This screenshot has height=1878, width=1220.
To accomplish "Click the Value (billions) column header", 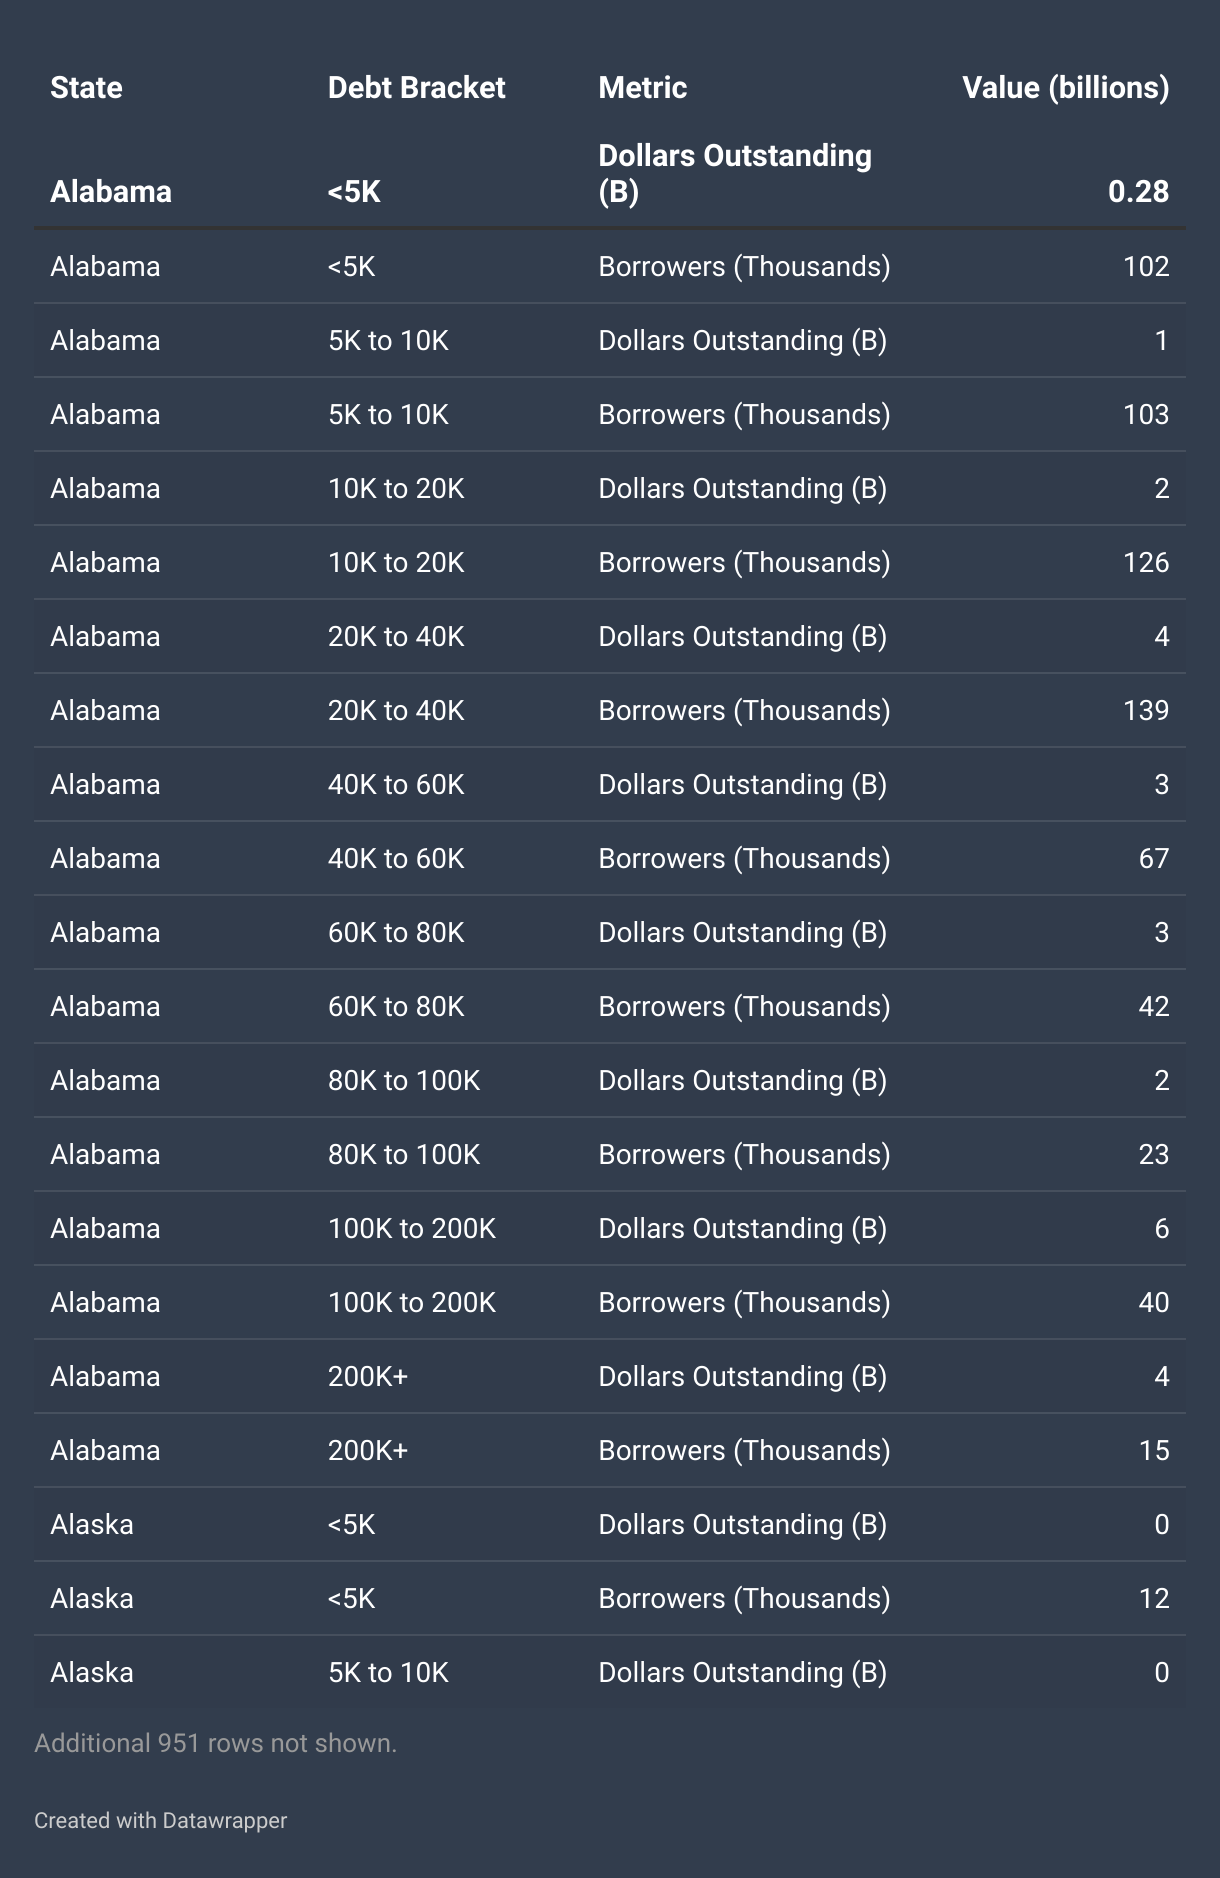I will tap(1065, 88).
